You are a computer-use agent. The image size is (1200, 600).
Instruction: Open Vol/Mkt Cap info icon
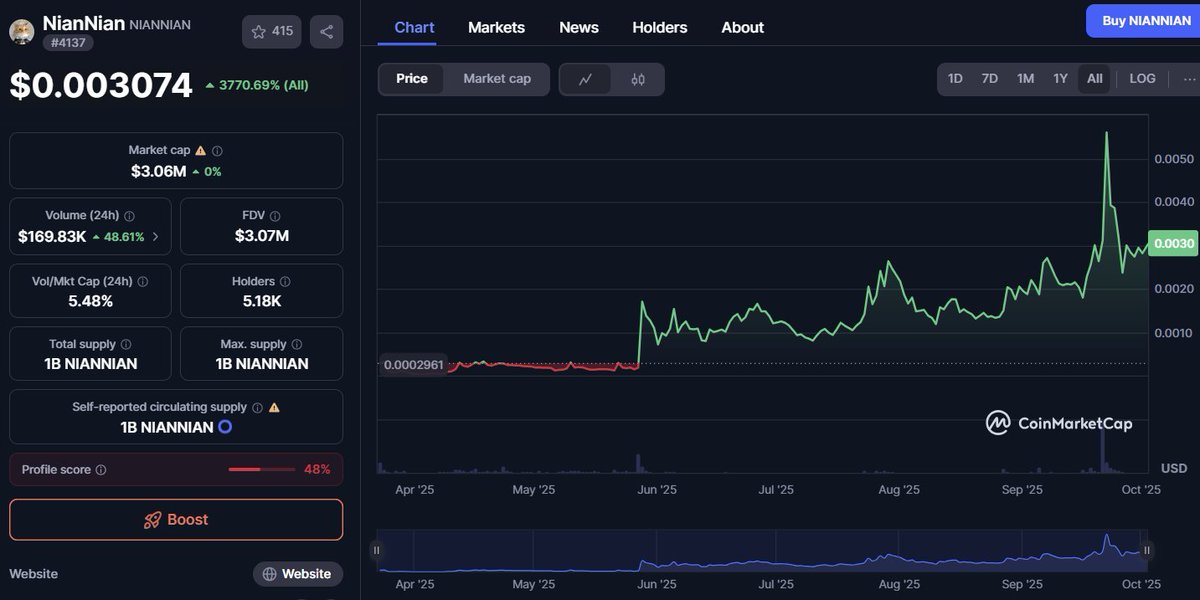click(142, 282)
